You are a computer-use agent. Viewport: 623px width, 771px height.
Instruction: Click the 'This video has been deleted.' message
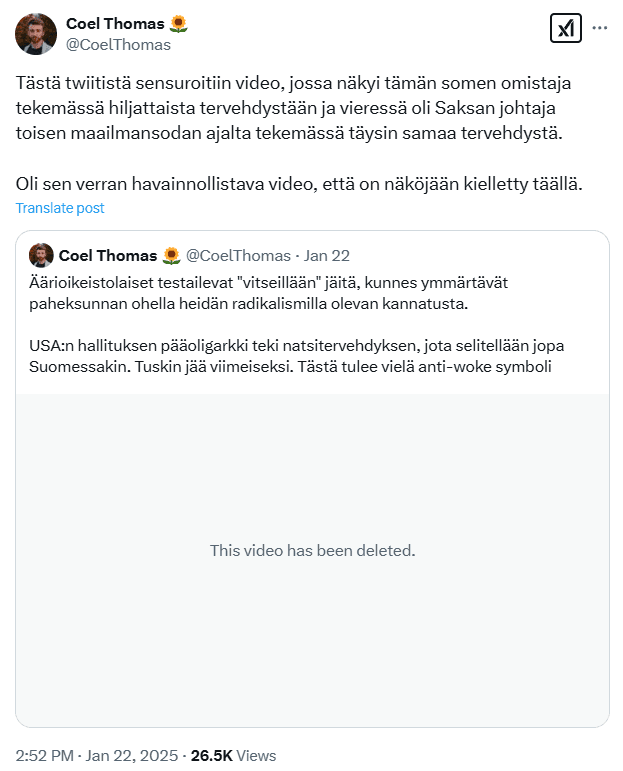click(x=313, y=551)
